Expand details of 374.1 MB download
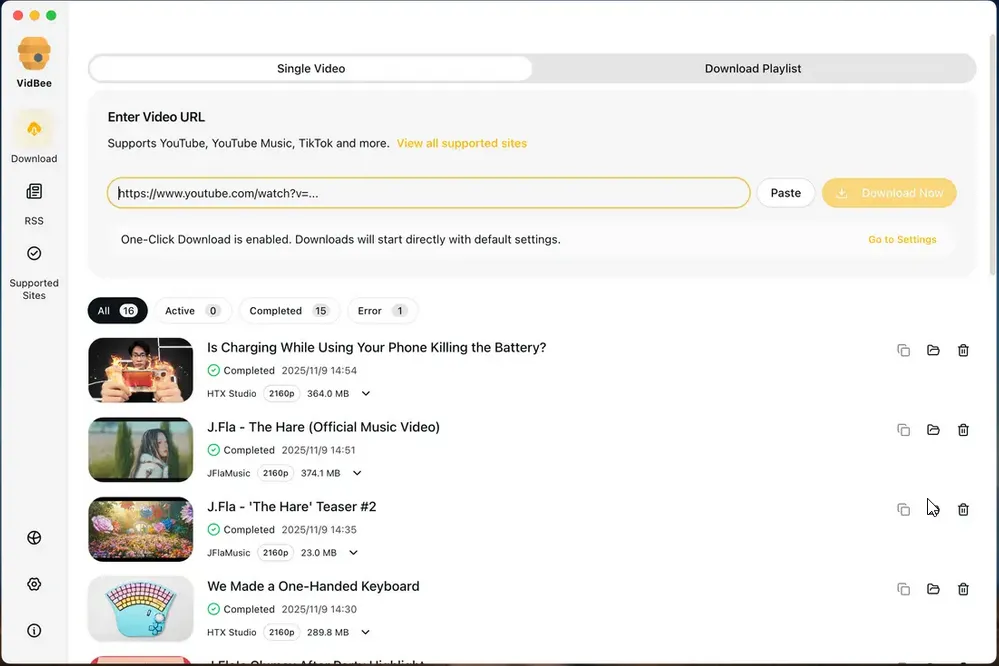Screen dimensions: 999x666 357,473
